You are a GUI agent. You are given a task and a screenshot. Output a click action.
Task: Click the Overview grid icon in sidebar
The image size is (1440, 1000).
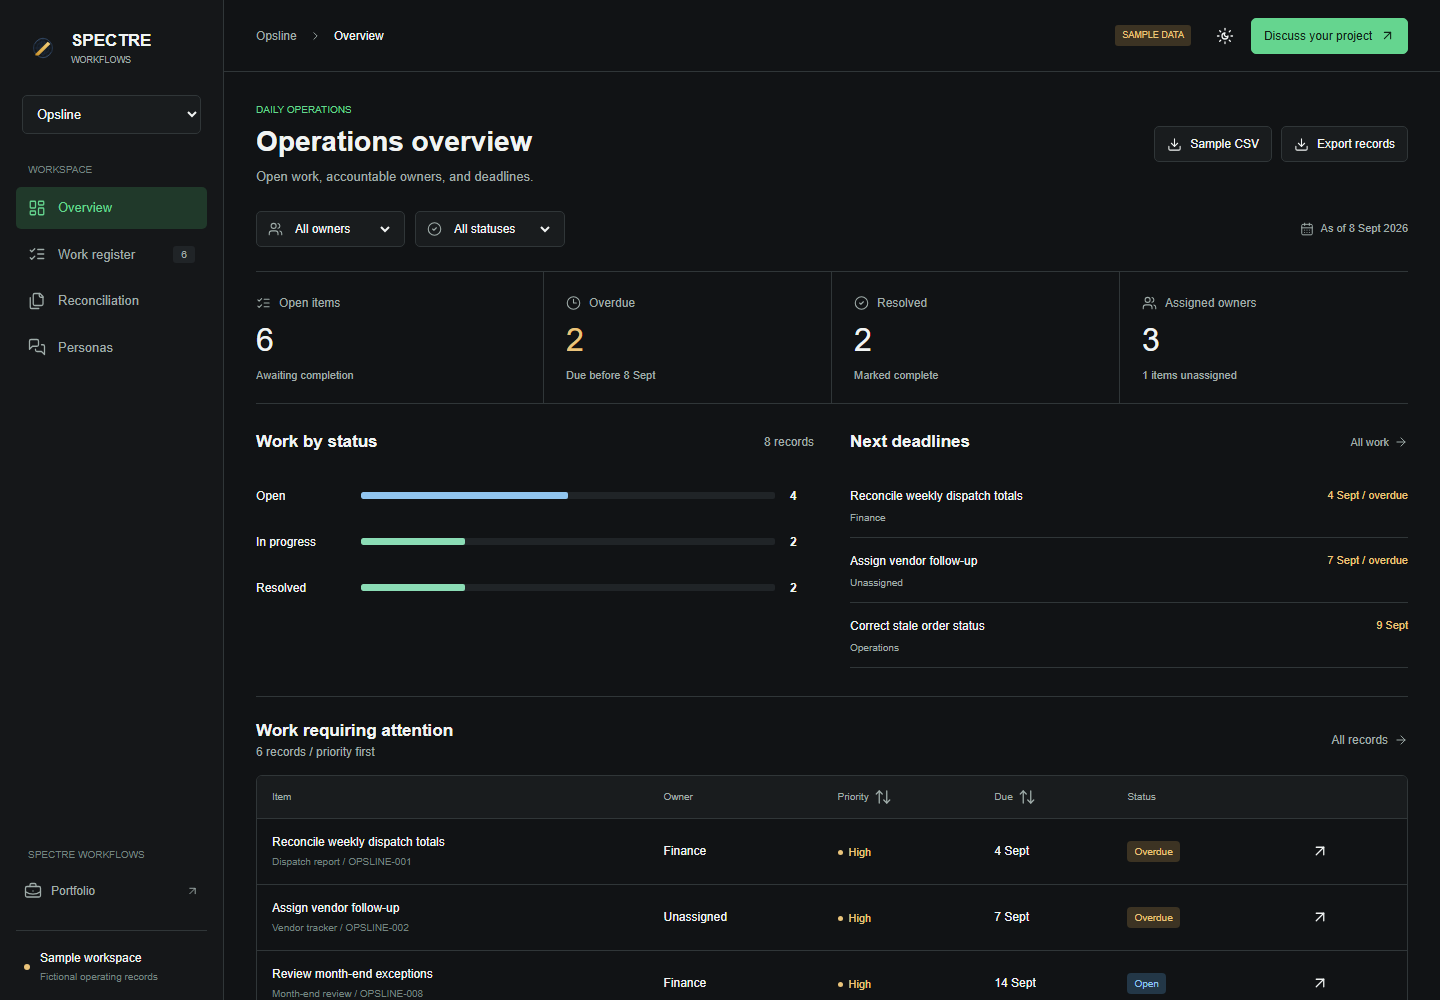37,208
